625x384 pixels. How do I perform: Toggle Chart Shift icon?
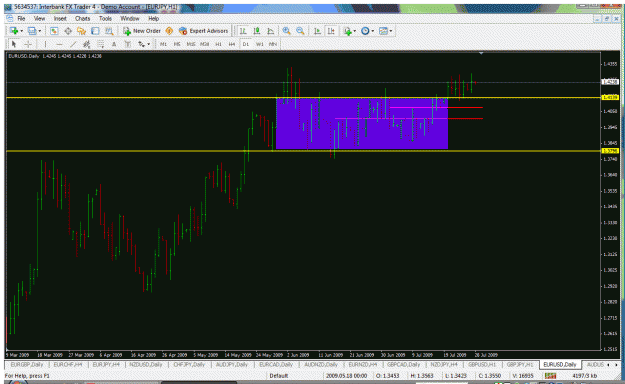pyautogui.click(x=331, y=31)
